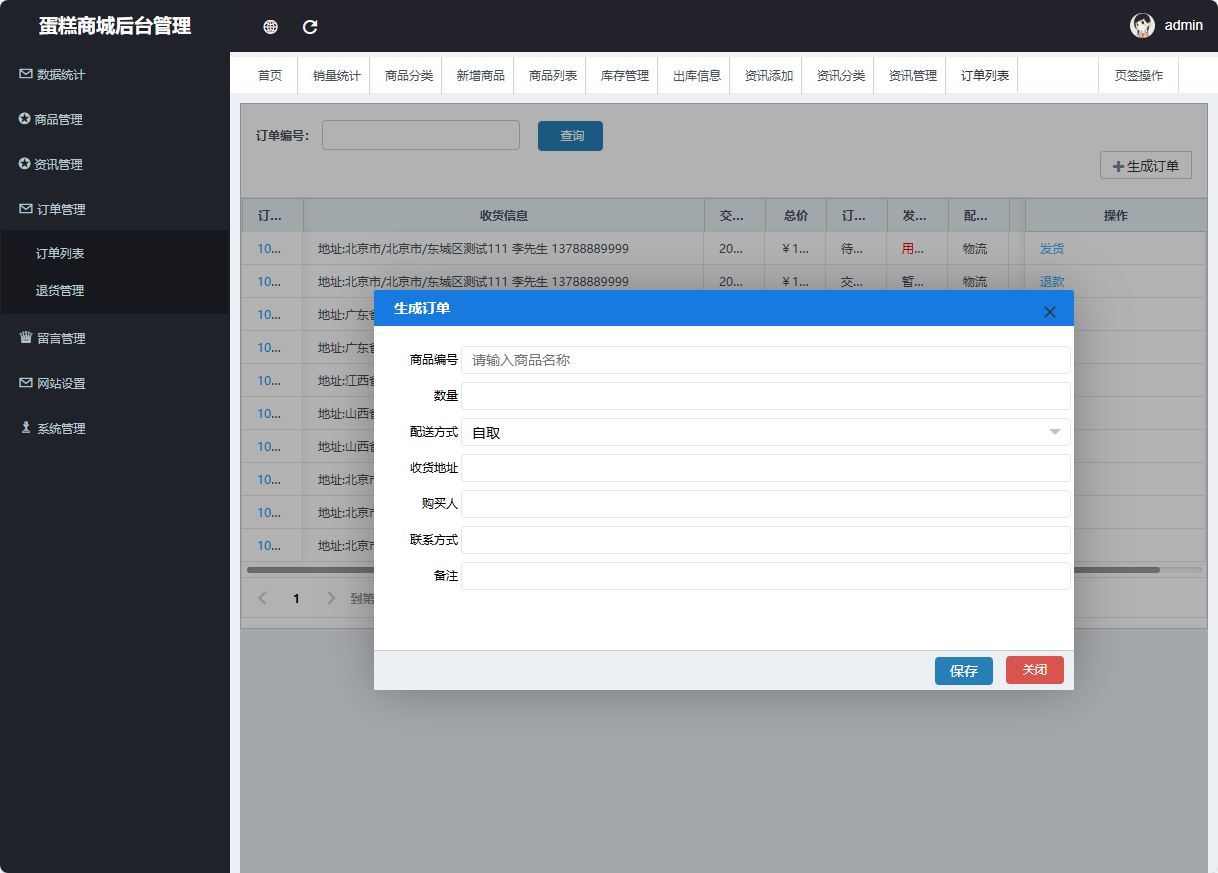
Task: Click the crown icon beside 留言管理
Action: [25, 338]
